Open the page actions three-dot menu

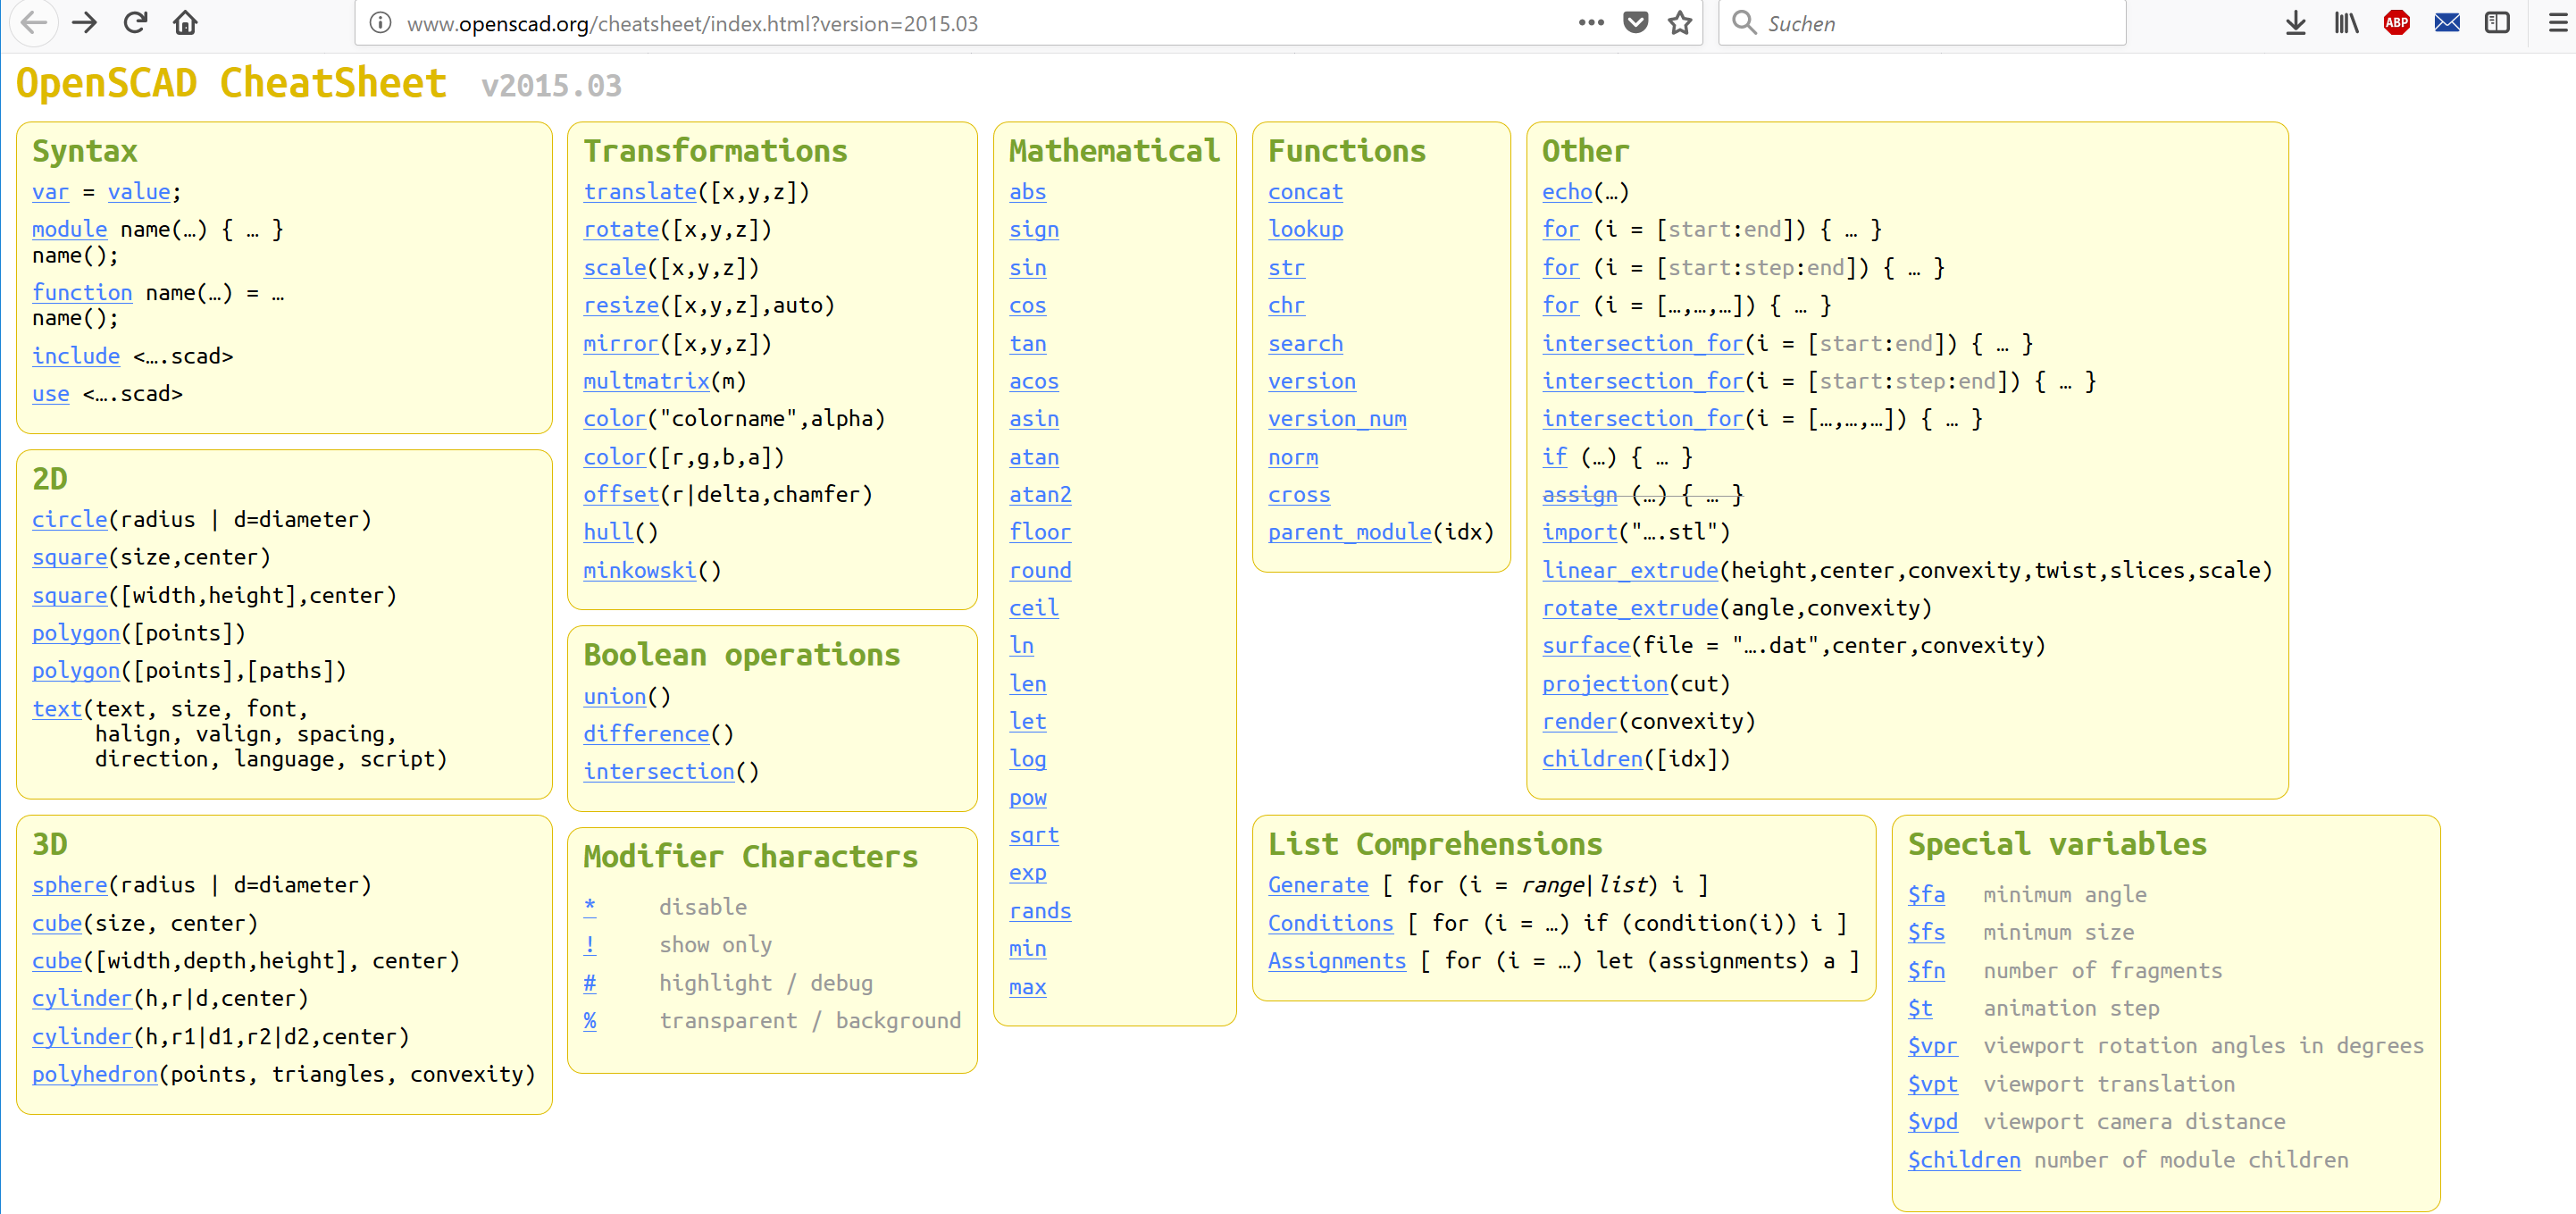click(1591, 22)
